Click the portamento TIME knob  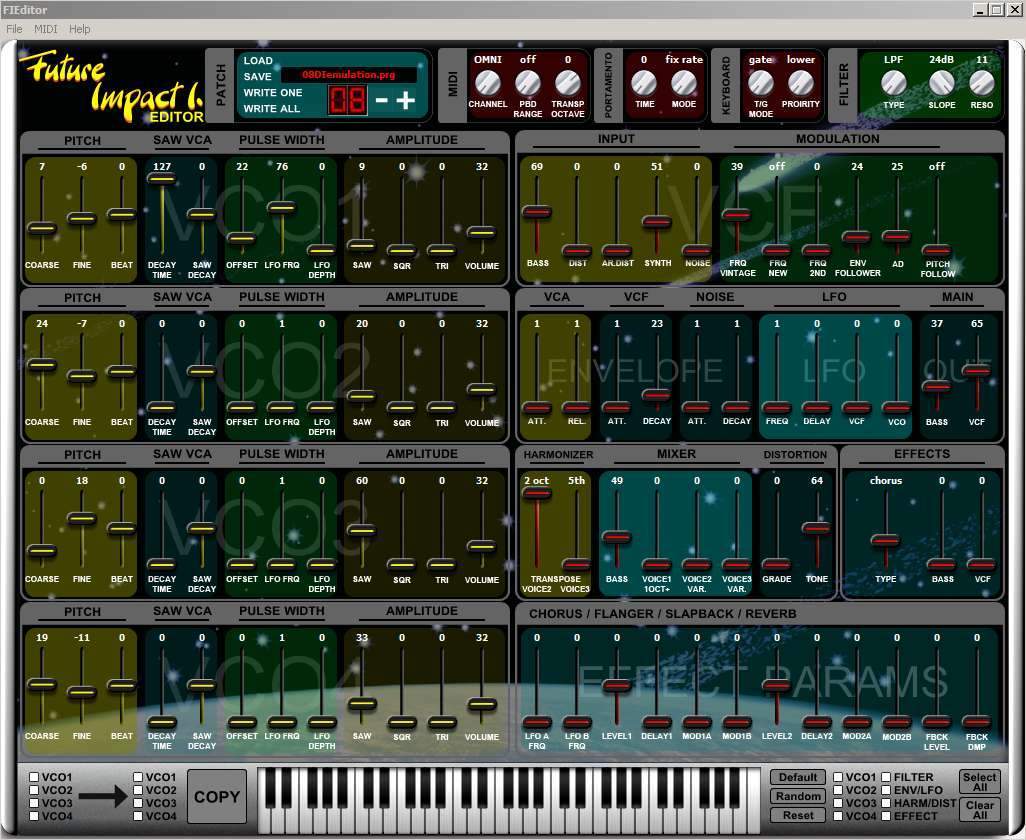644,82
